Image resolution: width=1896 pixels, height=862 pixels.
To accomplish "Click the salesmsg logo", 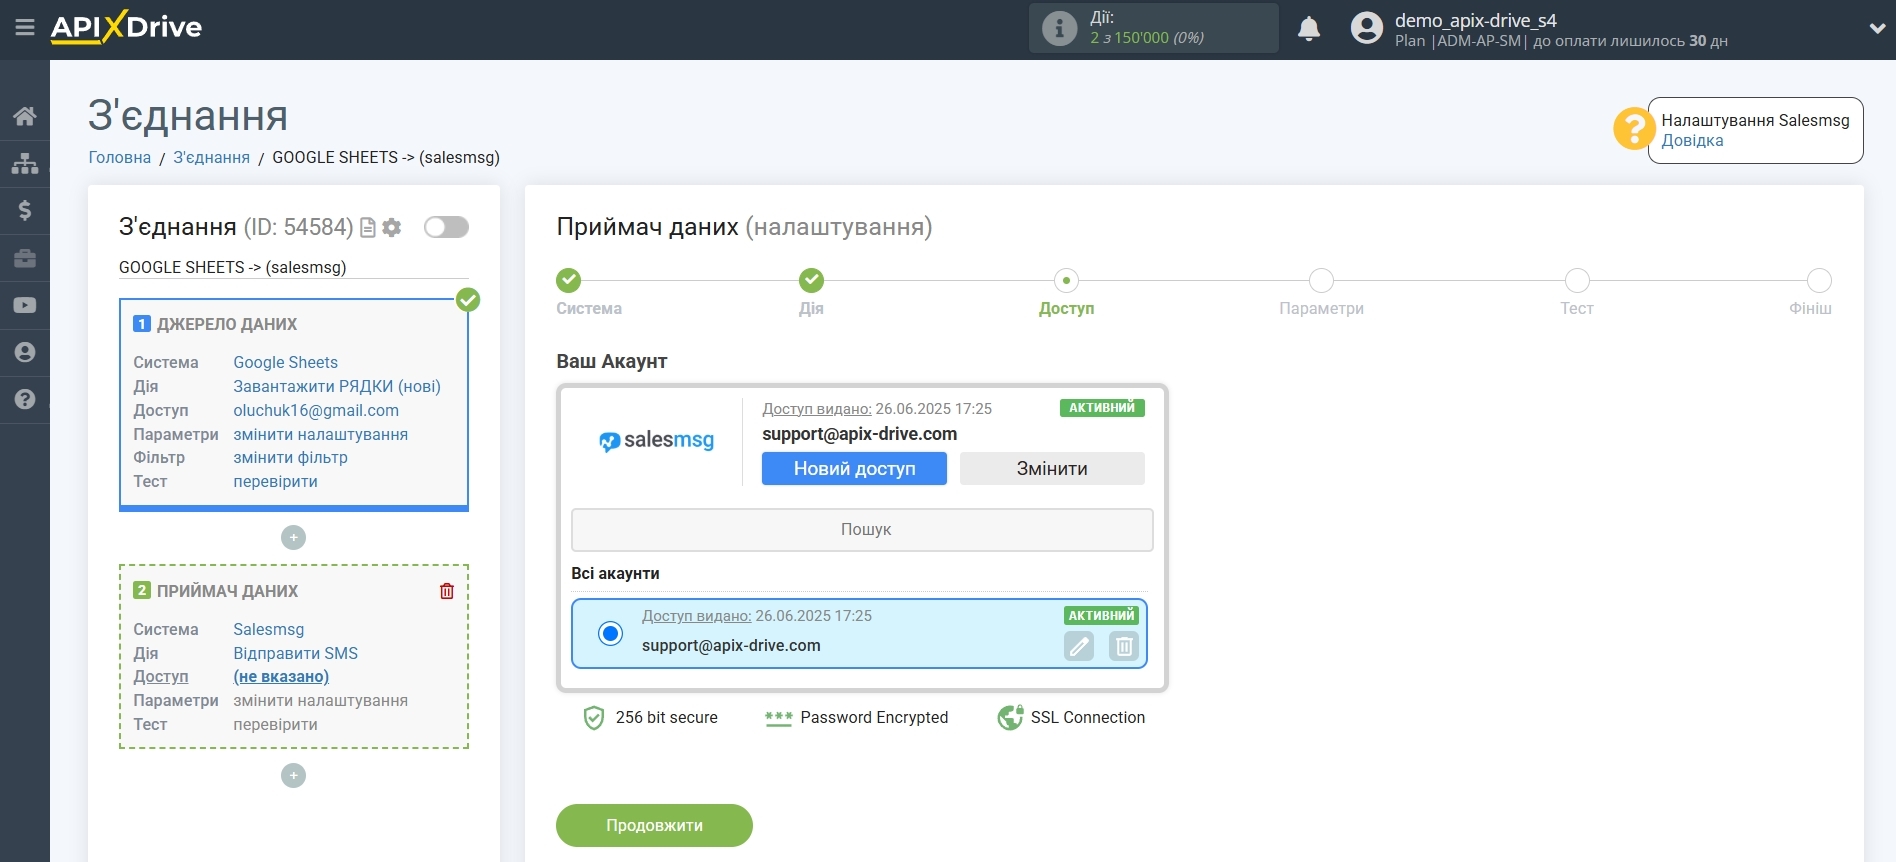I will [656, 440].
